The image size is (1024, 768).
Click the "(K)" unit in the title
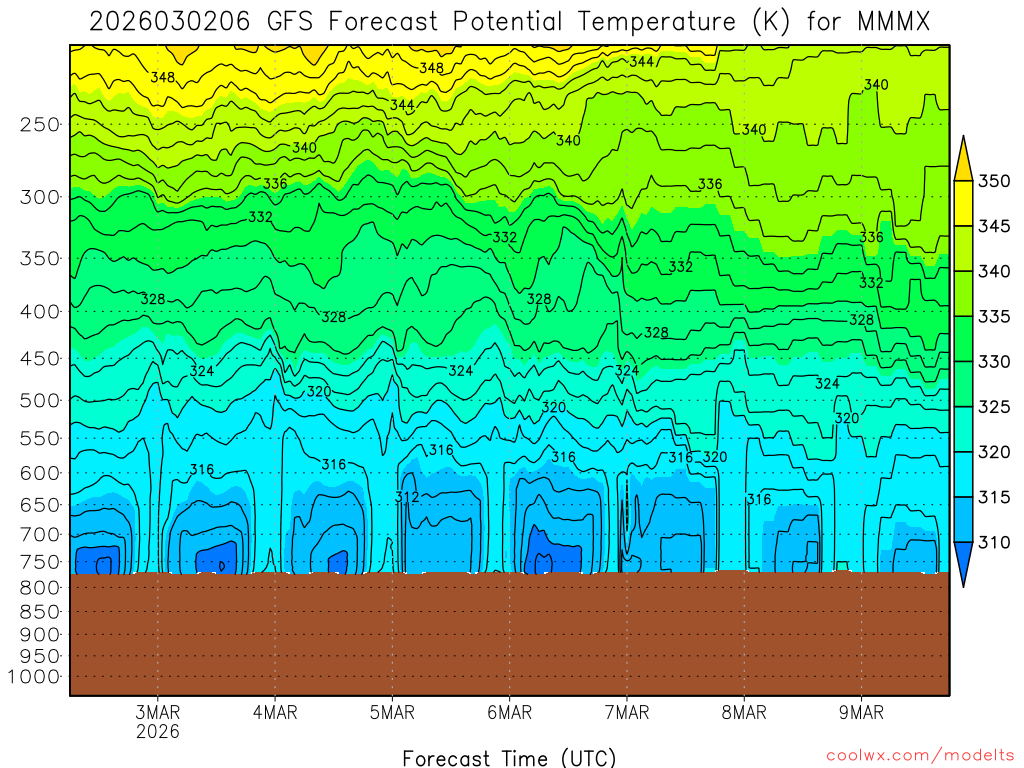pos(771,22)
